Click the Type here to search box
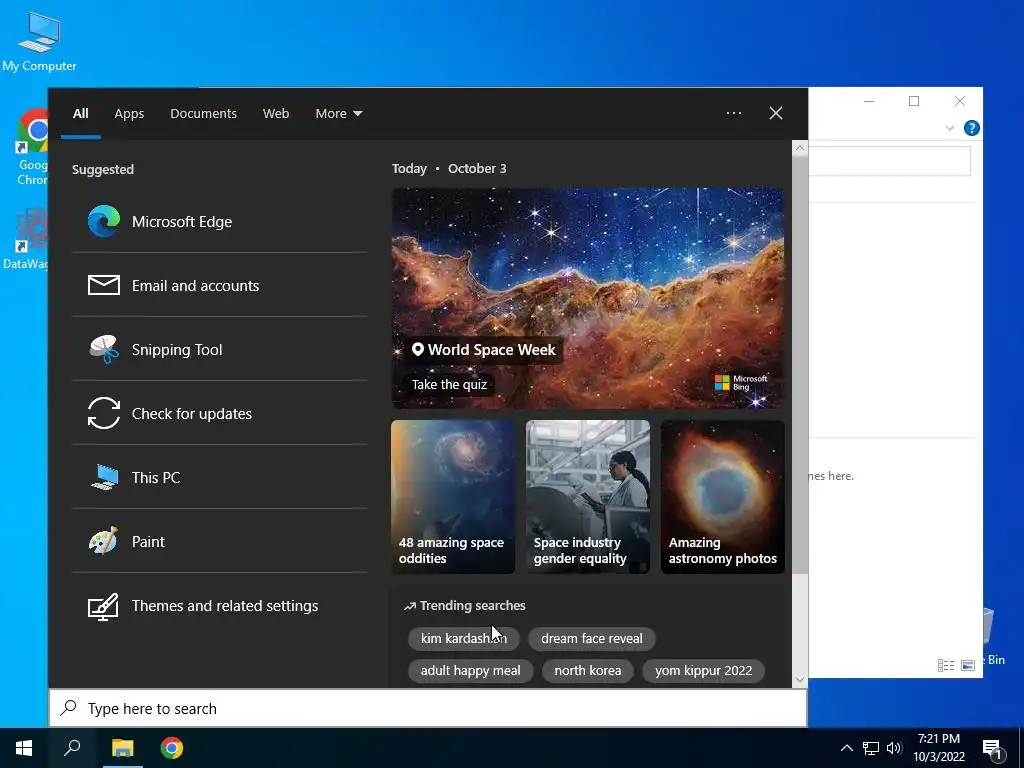1024x768 pixels. (428, 709)
